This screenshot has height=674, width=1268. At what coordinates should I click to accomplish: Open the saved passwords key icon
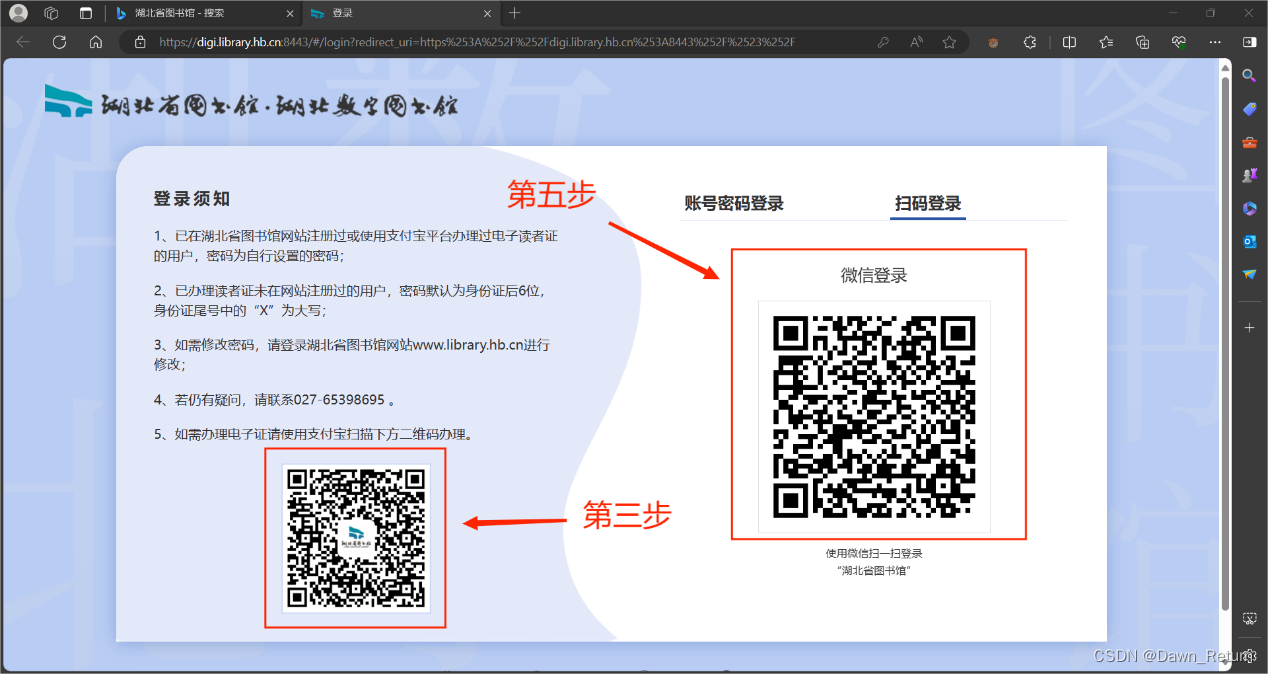click(884, 42)
